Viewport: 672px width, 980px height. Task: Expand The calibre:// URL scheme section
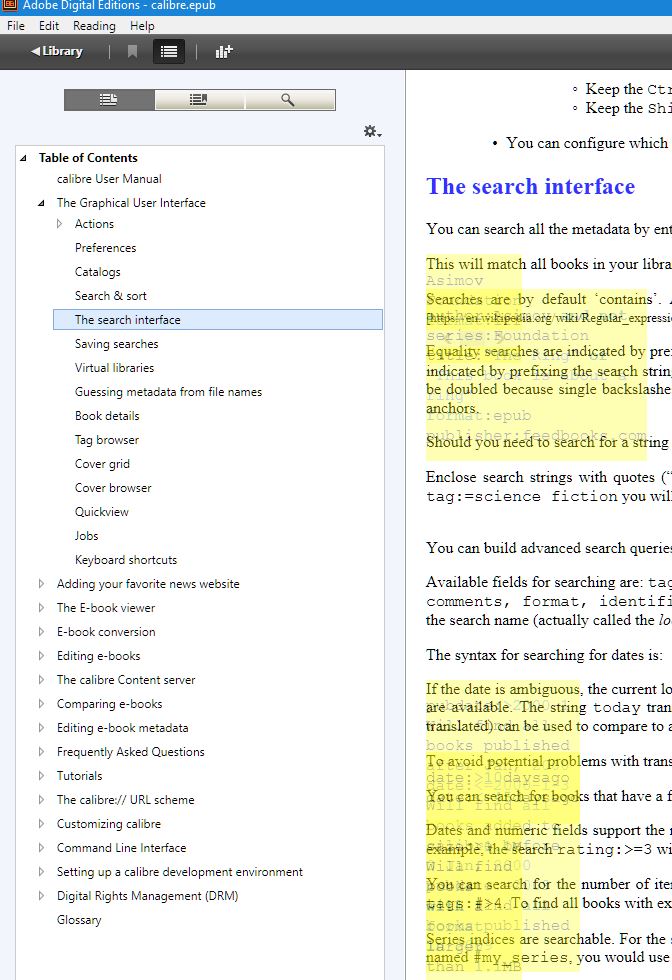coord(41,799)
